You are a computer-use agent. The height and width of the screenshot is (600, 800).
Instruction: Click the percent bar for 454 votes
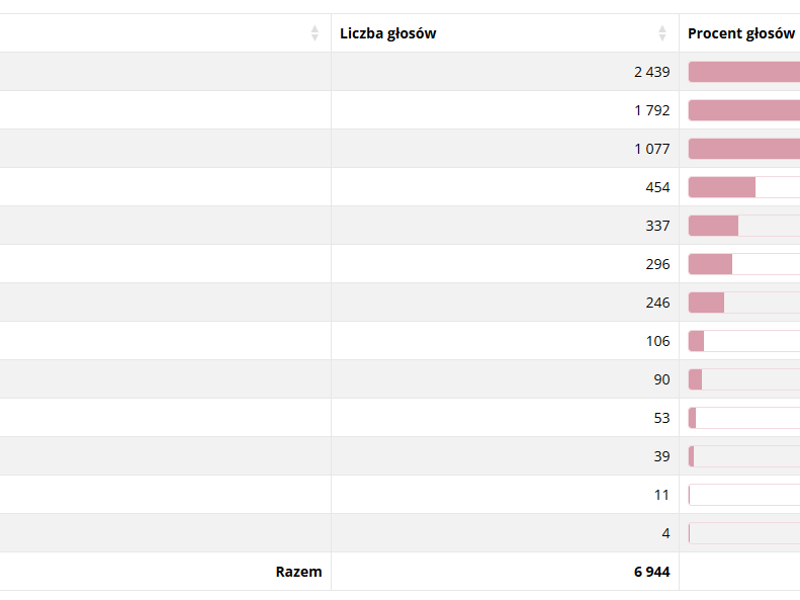point(744,187)
